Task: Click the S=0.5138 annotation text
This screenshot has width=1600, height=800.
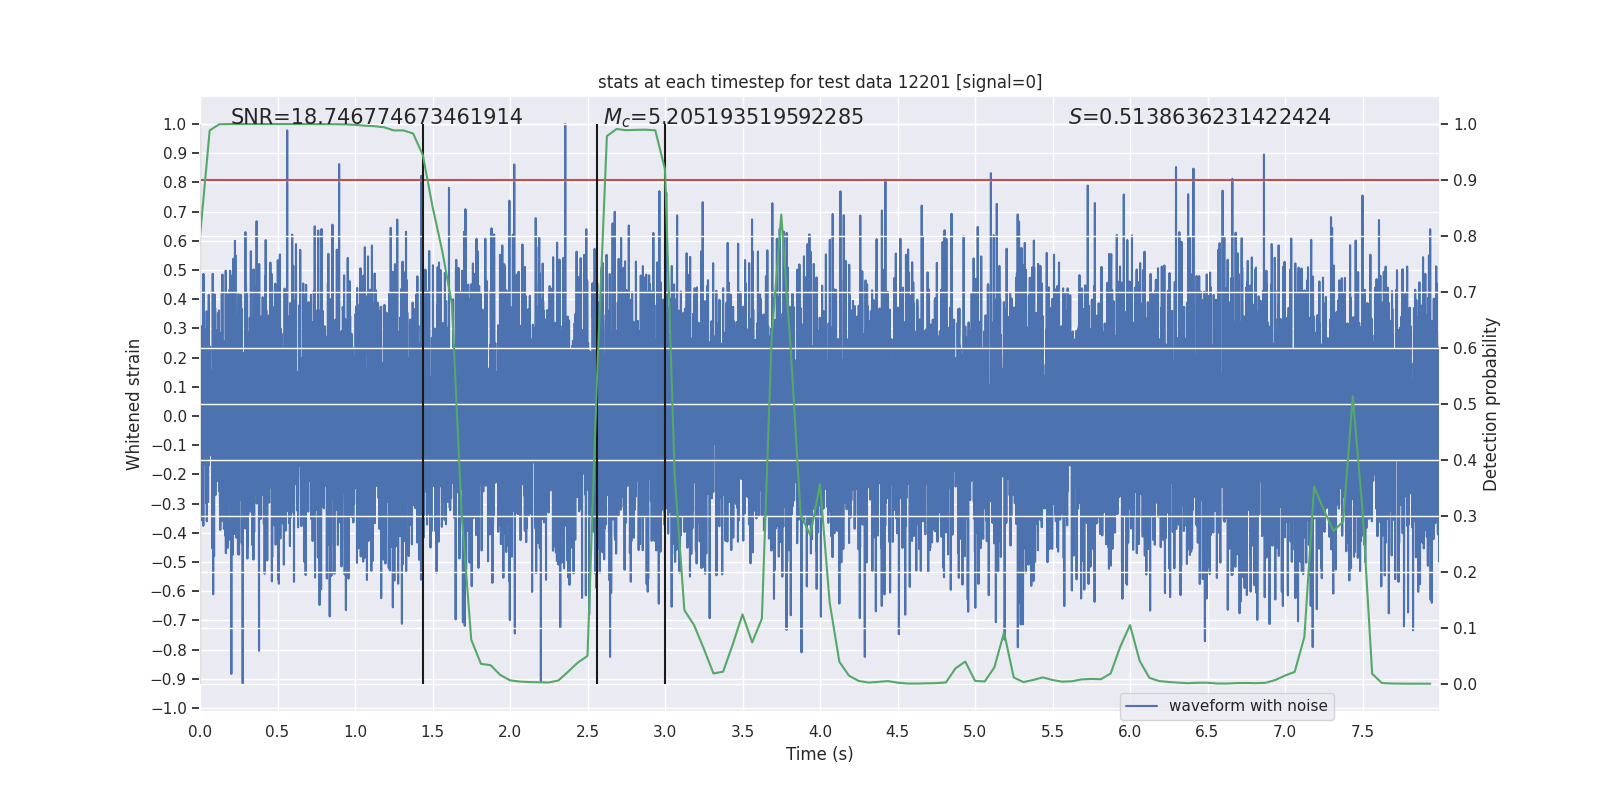Action: pos(1199,117)
